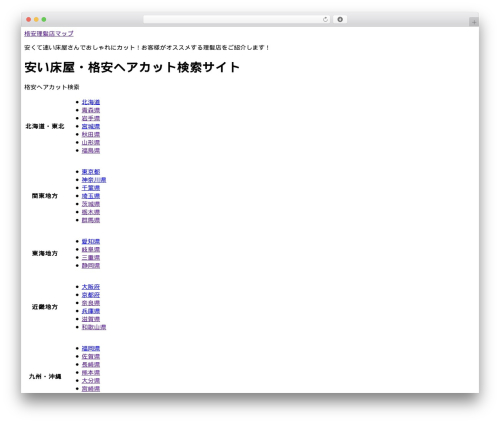Open the 岐阜県 link
Viewport: 500px width, 423px height.
tap(91, 249)
